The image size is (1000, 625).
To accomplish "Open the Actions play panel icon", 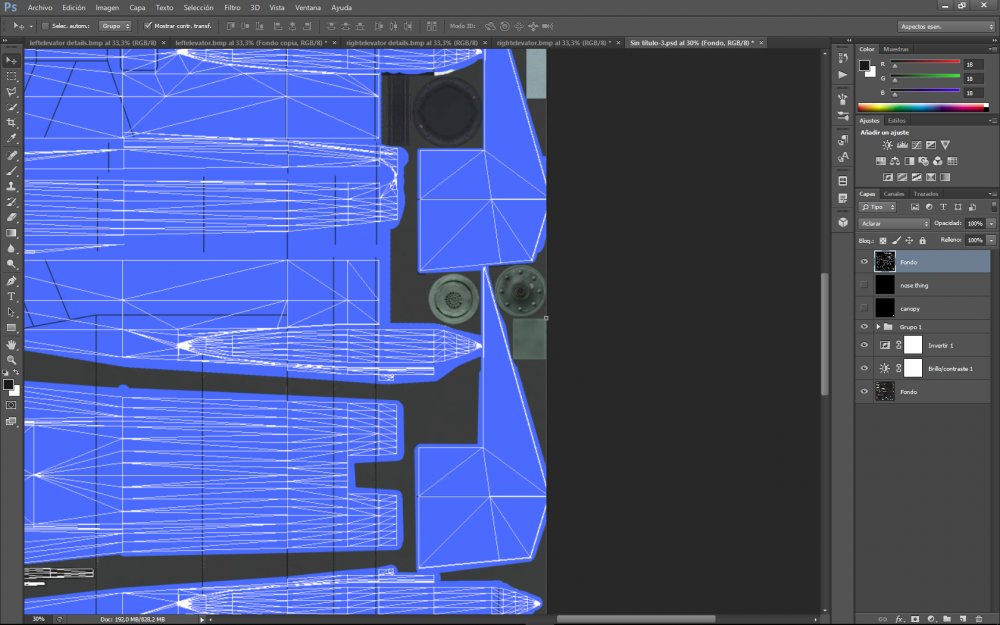I will 843,75.
